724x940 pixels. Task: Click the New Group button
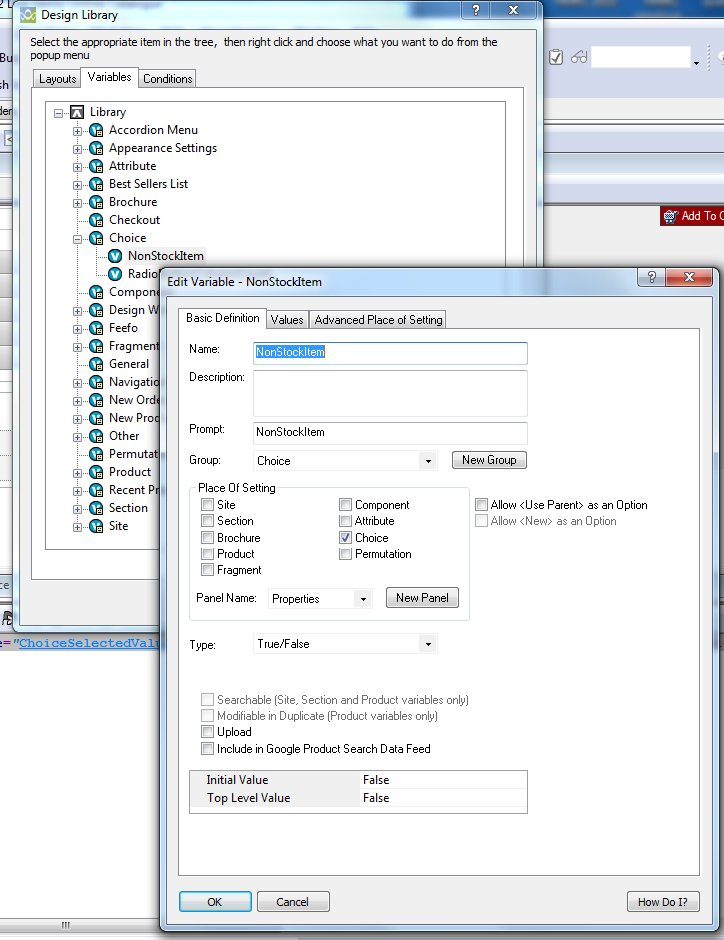(x=488, y=460)
